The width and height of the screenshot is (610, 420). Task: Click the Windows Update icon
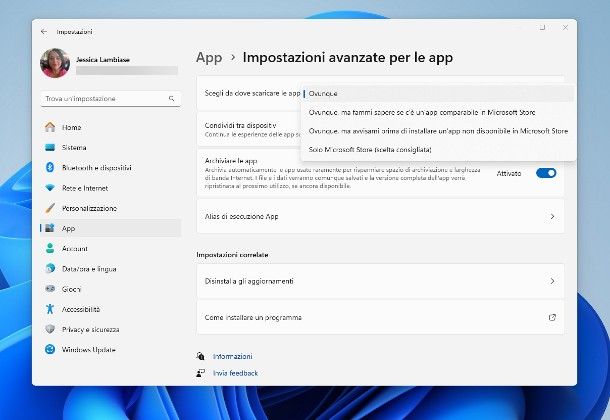[x=49, y=349]
